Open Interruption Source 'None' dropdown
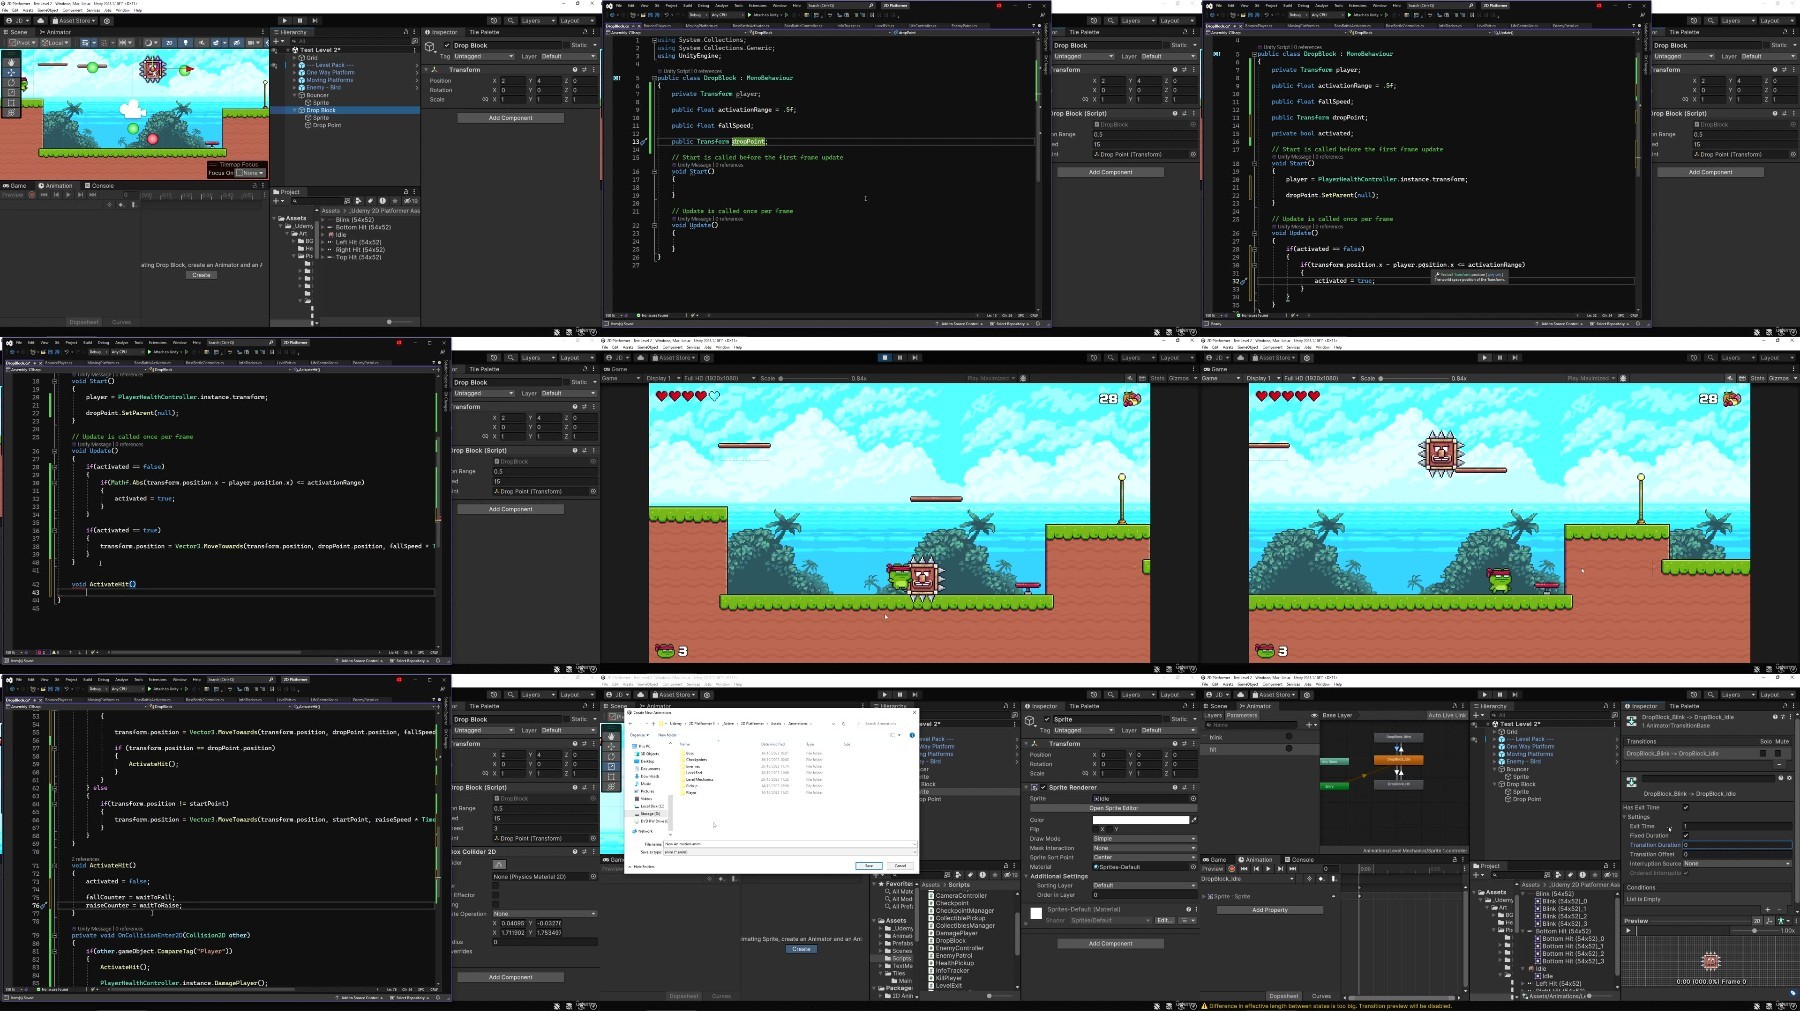Screen dimensions: 1800x1011 click(x=1737, y=864)
